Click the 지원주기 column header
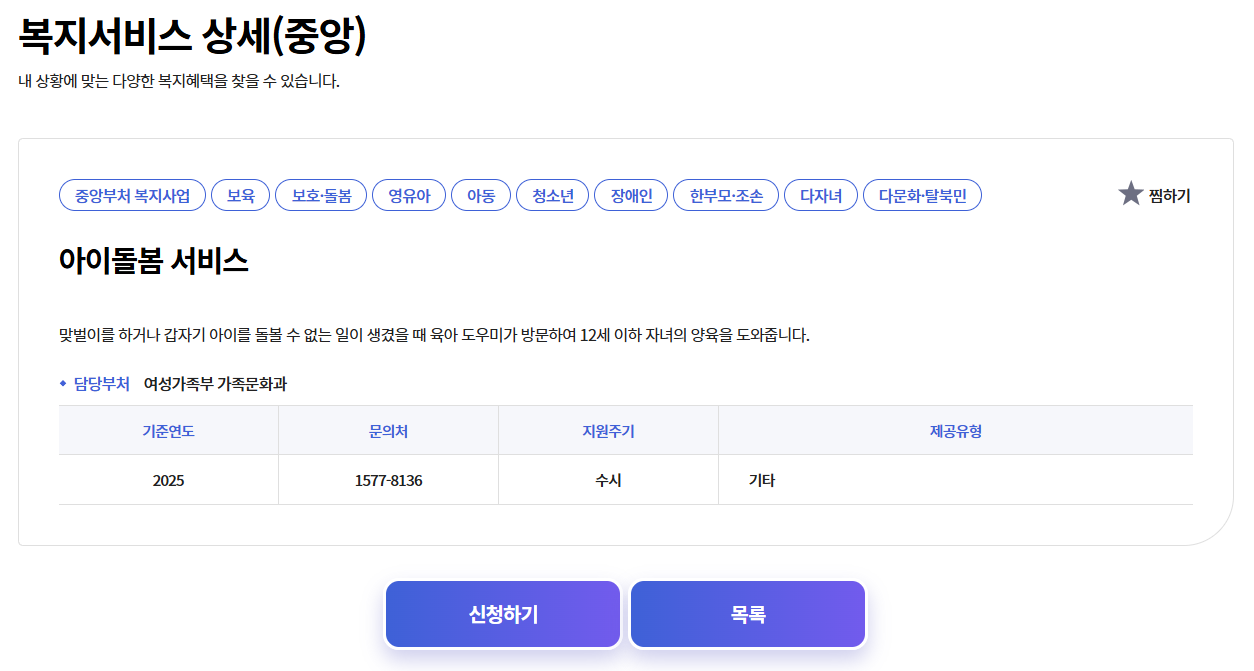This screenshot has width=1254, height=671. (x=608, y=431)
